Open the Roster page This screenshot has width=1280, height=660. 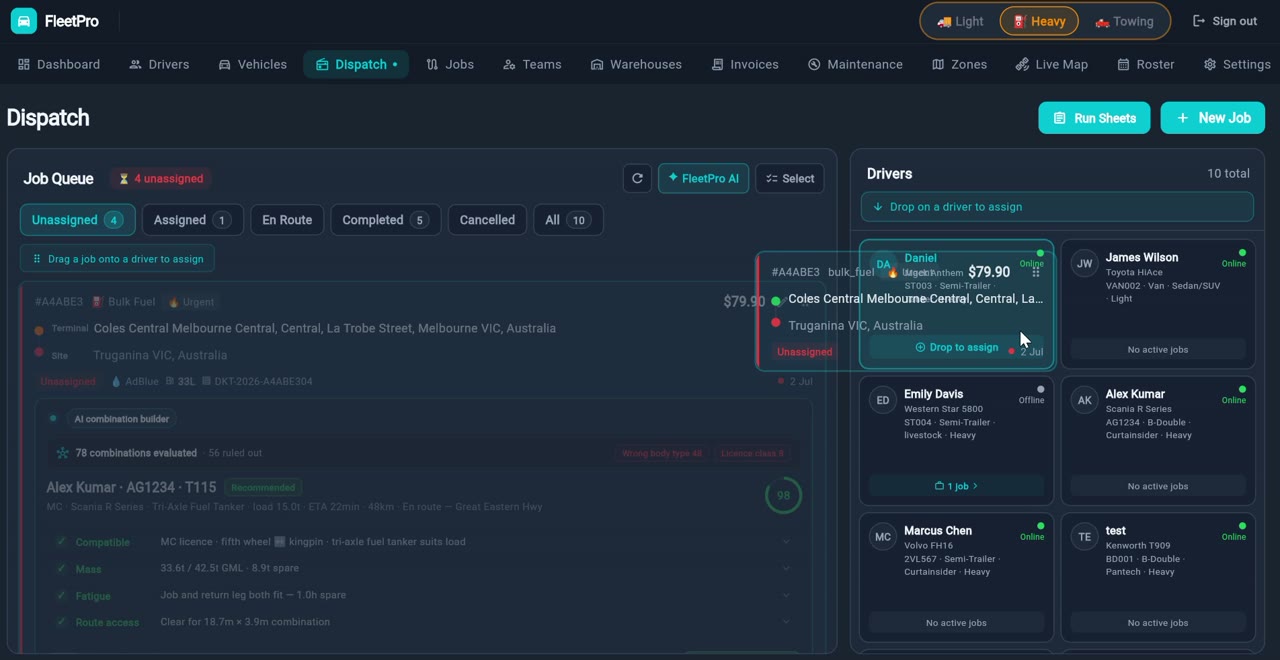[1146, 64]
